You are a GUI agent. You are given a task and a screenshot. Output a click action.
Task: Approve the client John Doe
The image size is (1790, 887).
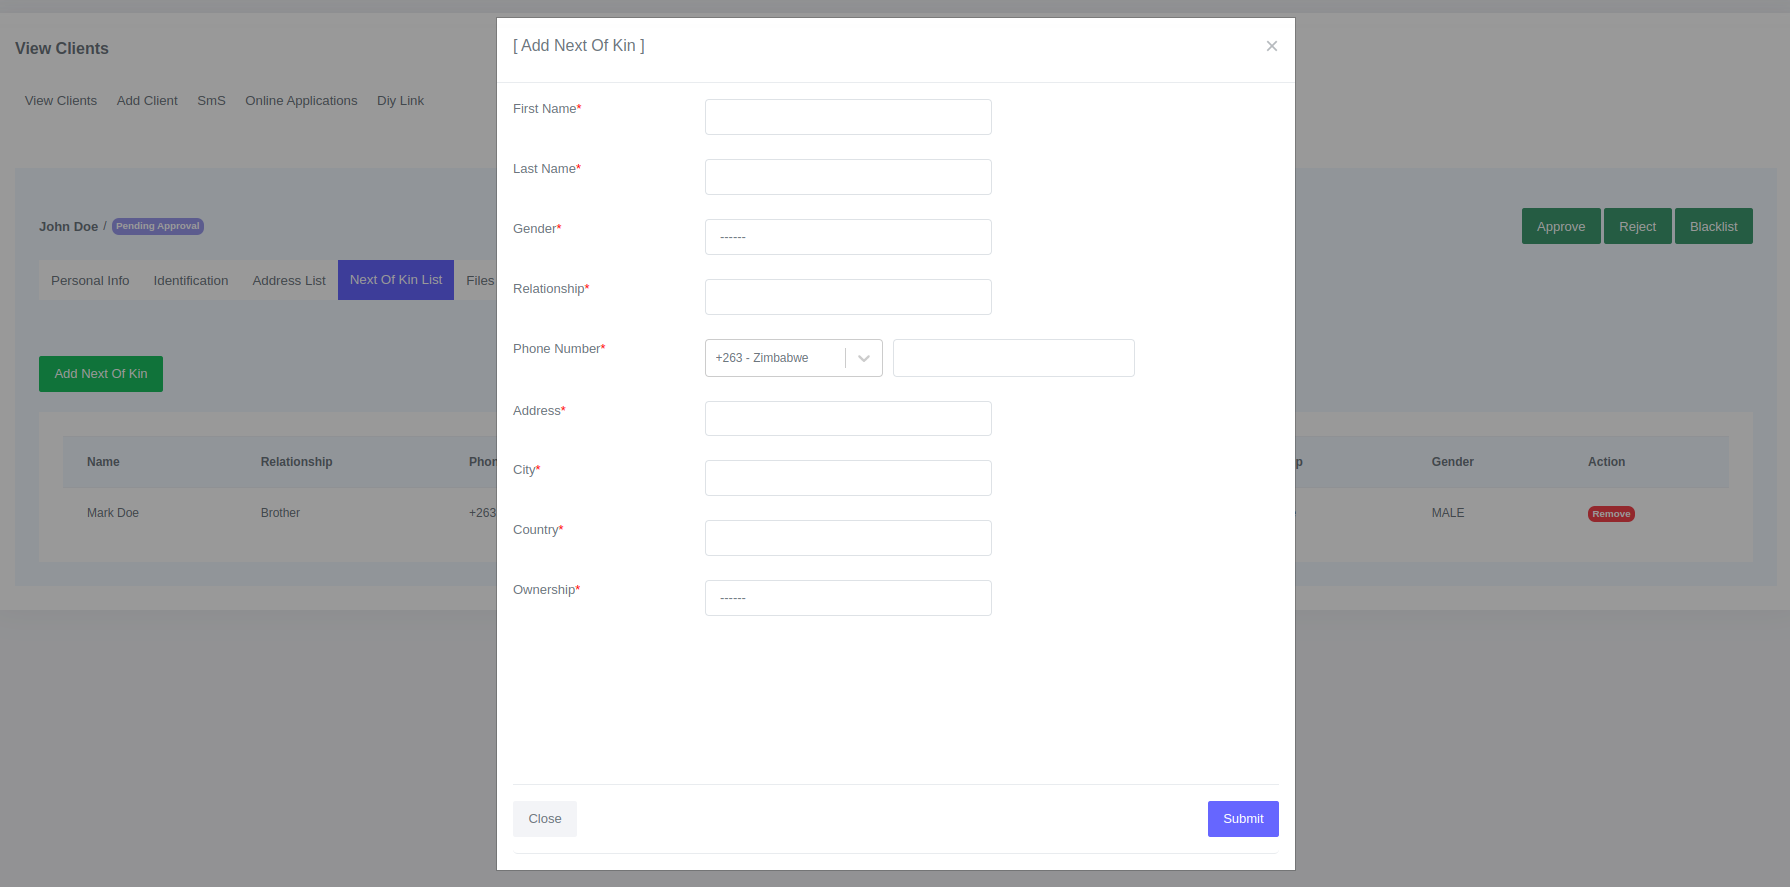(1560, 226)
